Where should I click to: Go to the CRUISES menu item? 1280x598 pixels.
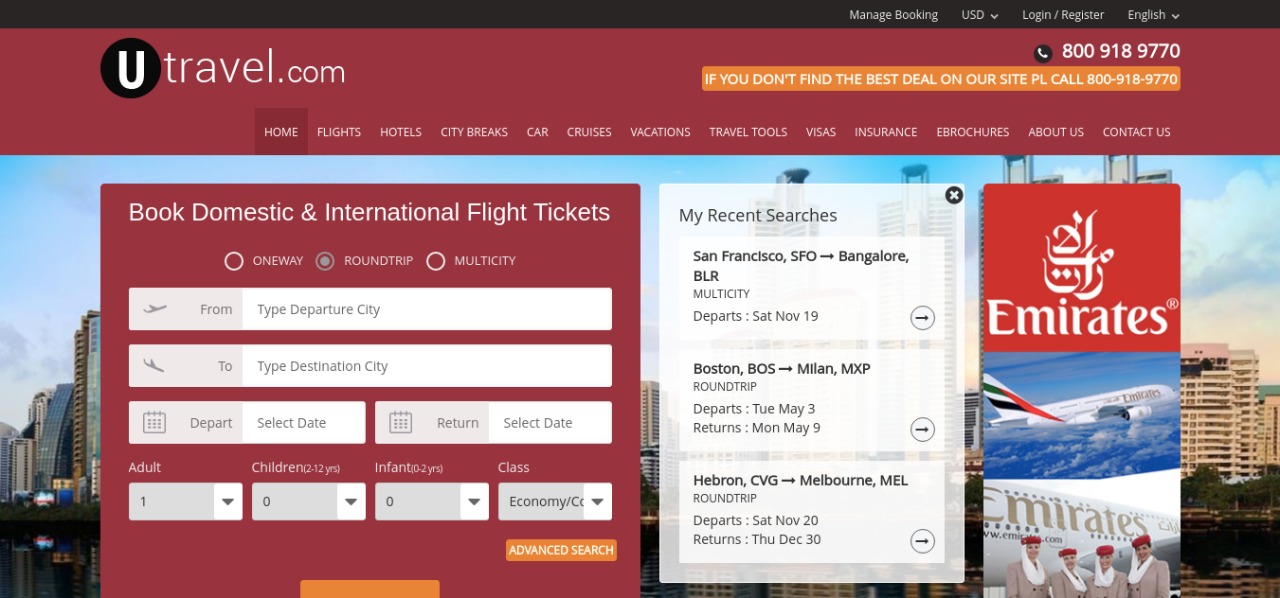(x=589, y=132)
